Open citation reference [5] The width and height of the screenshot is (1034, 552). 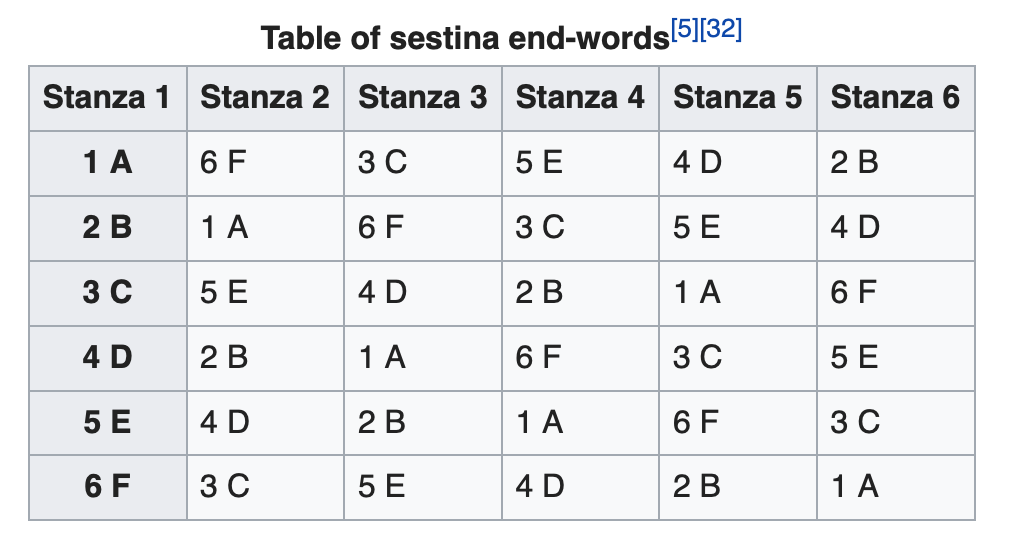point(686,30)
